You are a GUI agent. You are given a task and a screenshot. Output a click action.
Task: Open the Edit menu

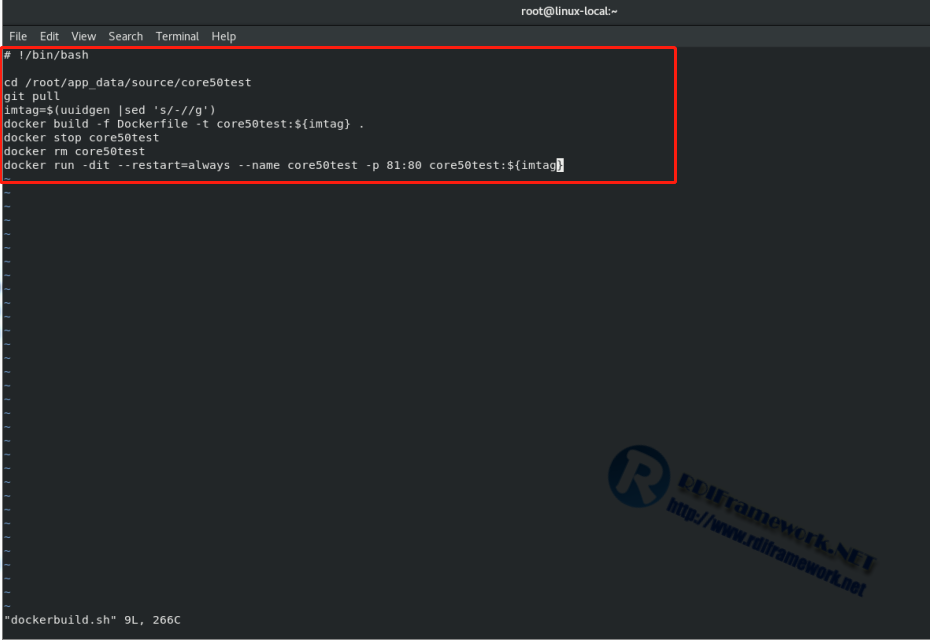point(49,36)
